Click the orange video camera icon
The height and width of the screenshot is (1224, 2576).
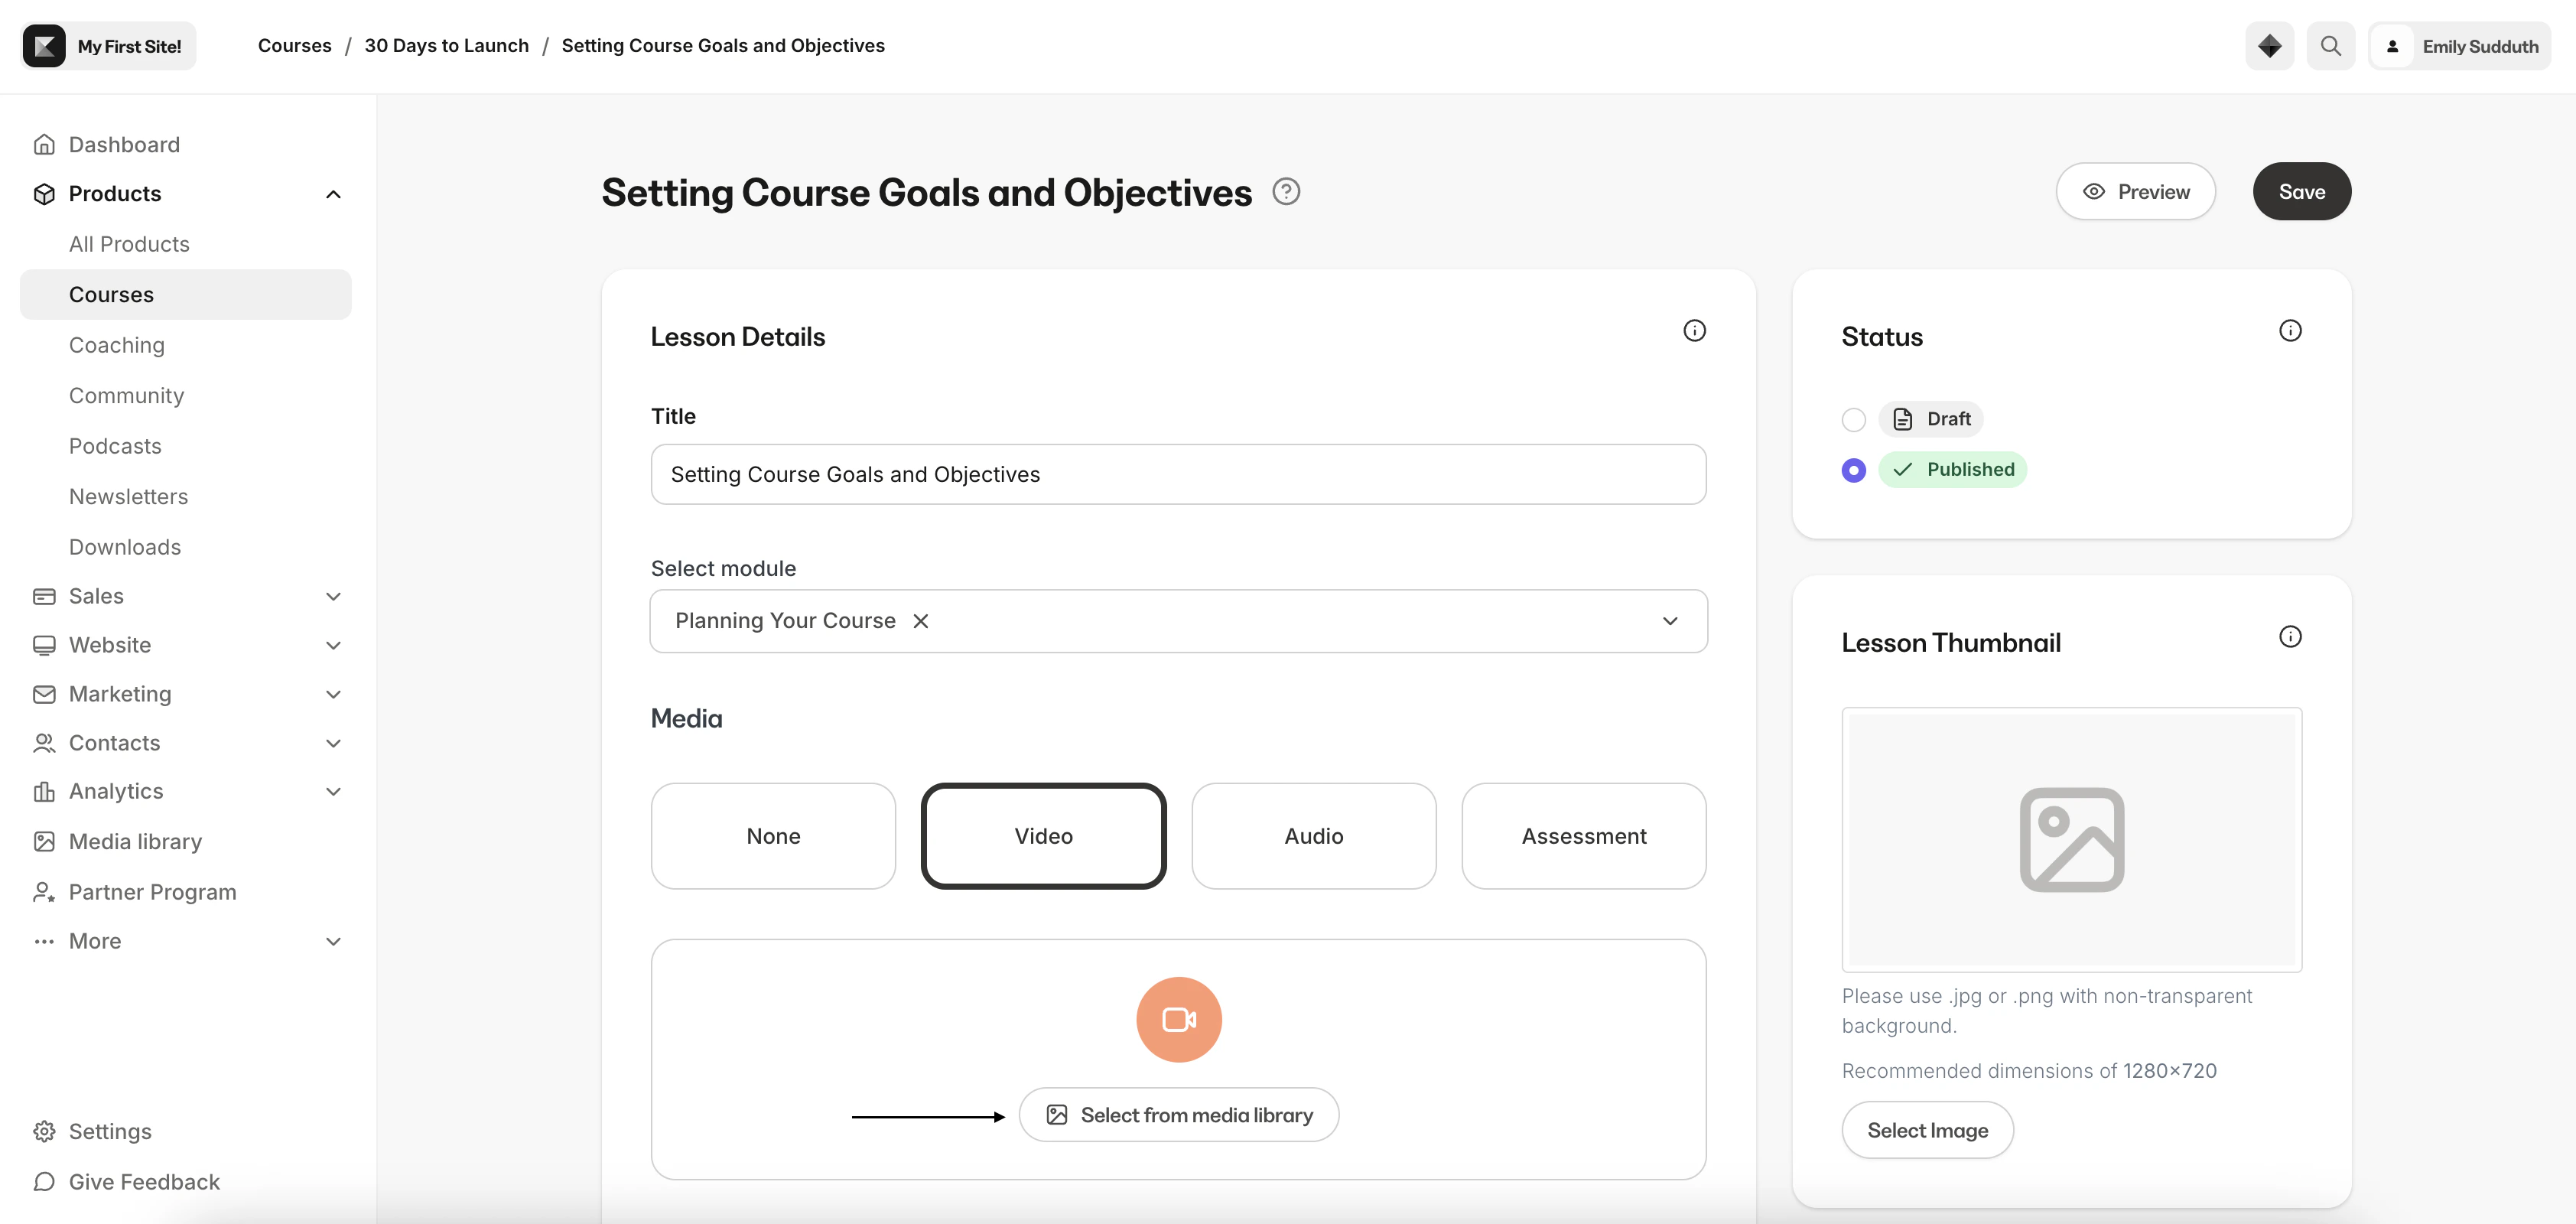(1178, 1019)
